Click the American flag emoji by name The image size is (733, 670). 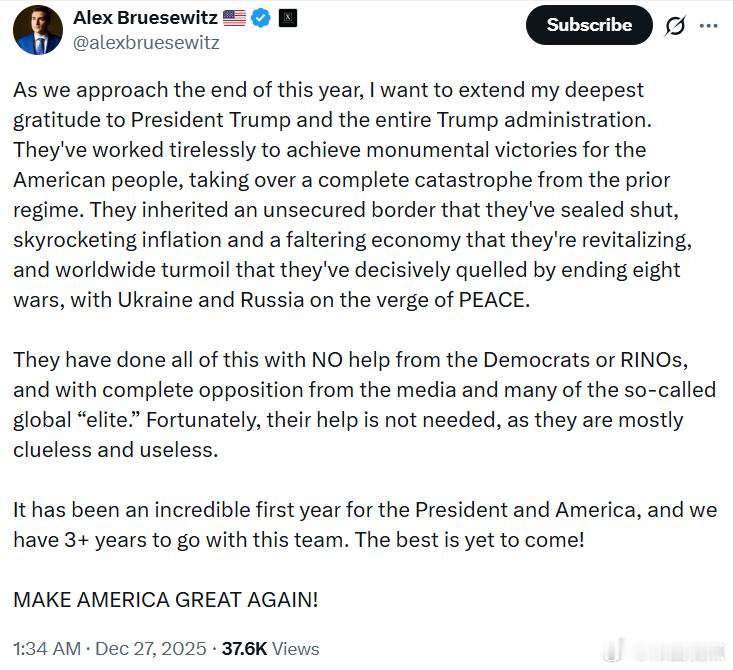click(x=234, y=18)
